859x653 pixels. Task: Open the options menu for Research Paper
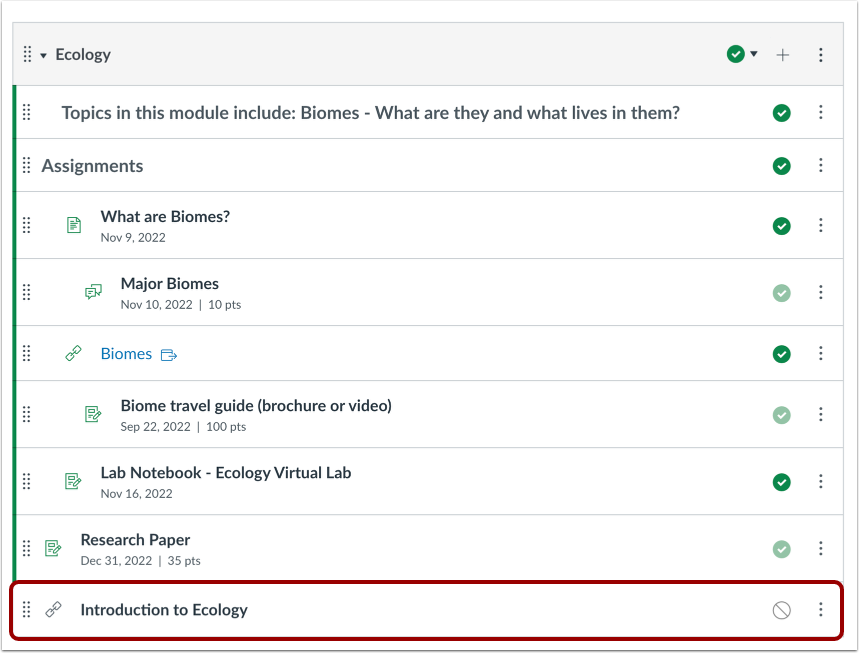point(821,548)
